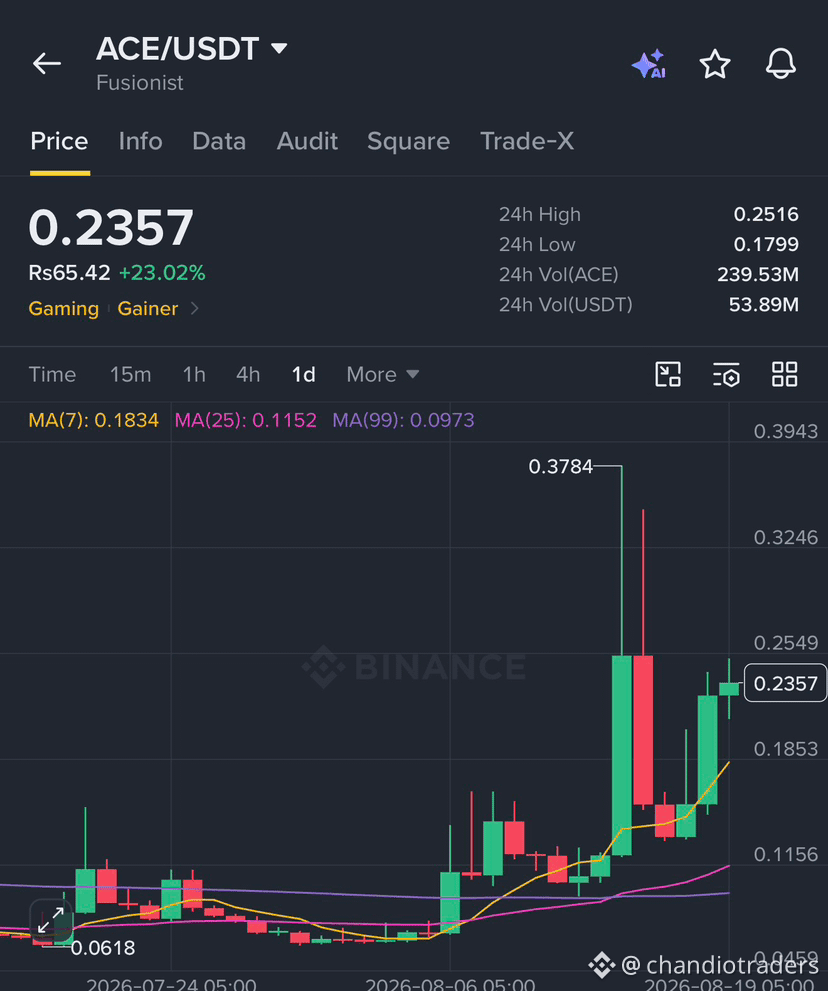Tap the +23.02% change value

tap(162, 273)
